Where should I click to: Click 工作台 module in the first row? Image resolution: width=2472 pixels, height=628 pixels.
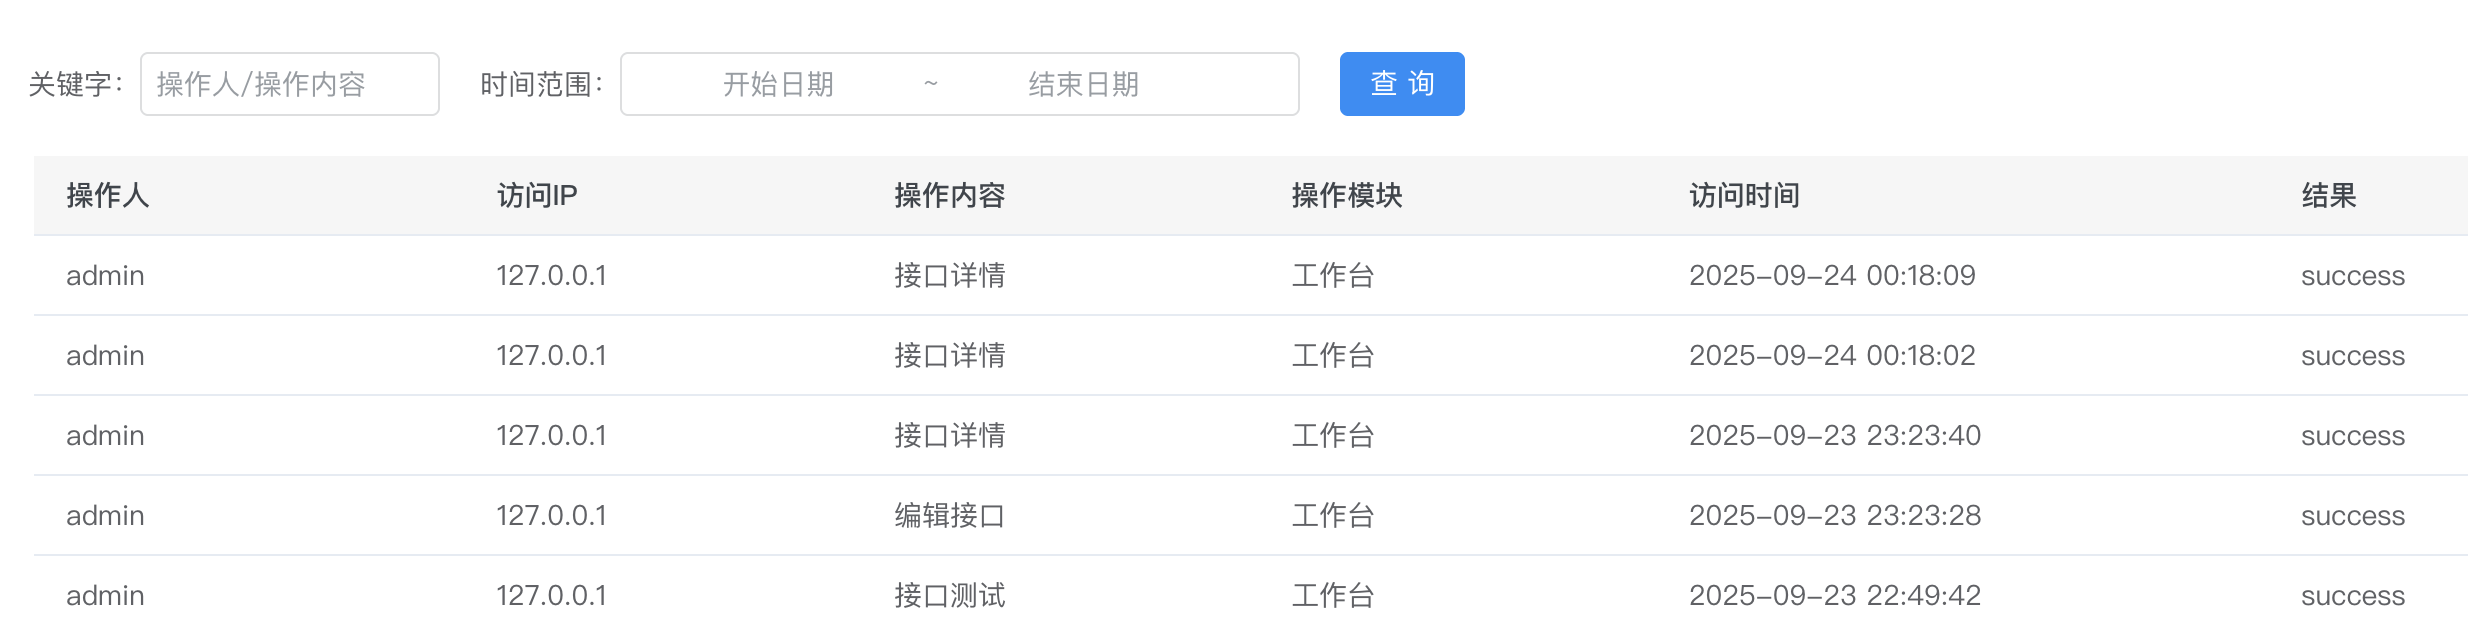[1332, 275]
